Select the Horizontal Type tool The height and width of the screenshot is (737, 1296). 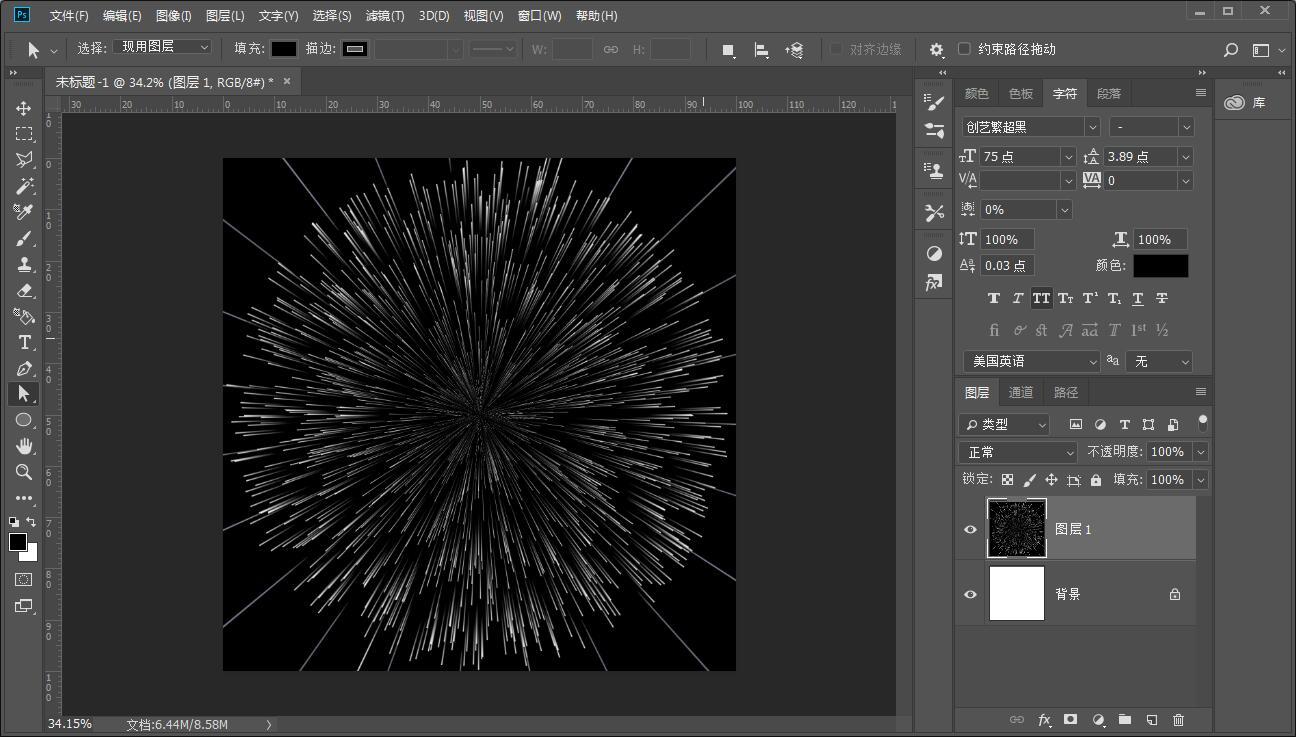point(24,342)
